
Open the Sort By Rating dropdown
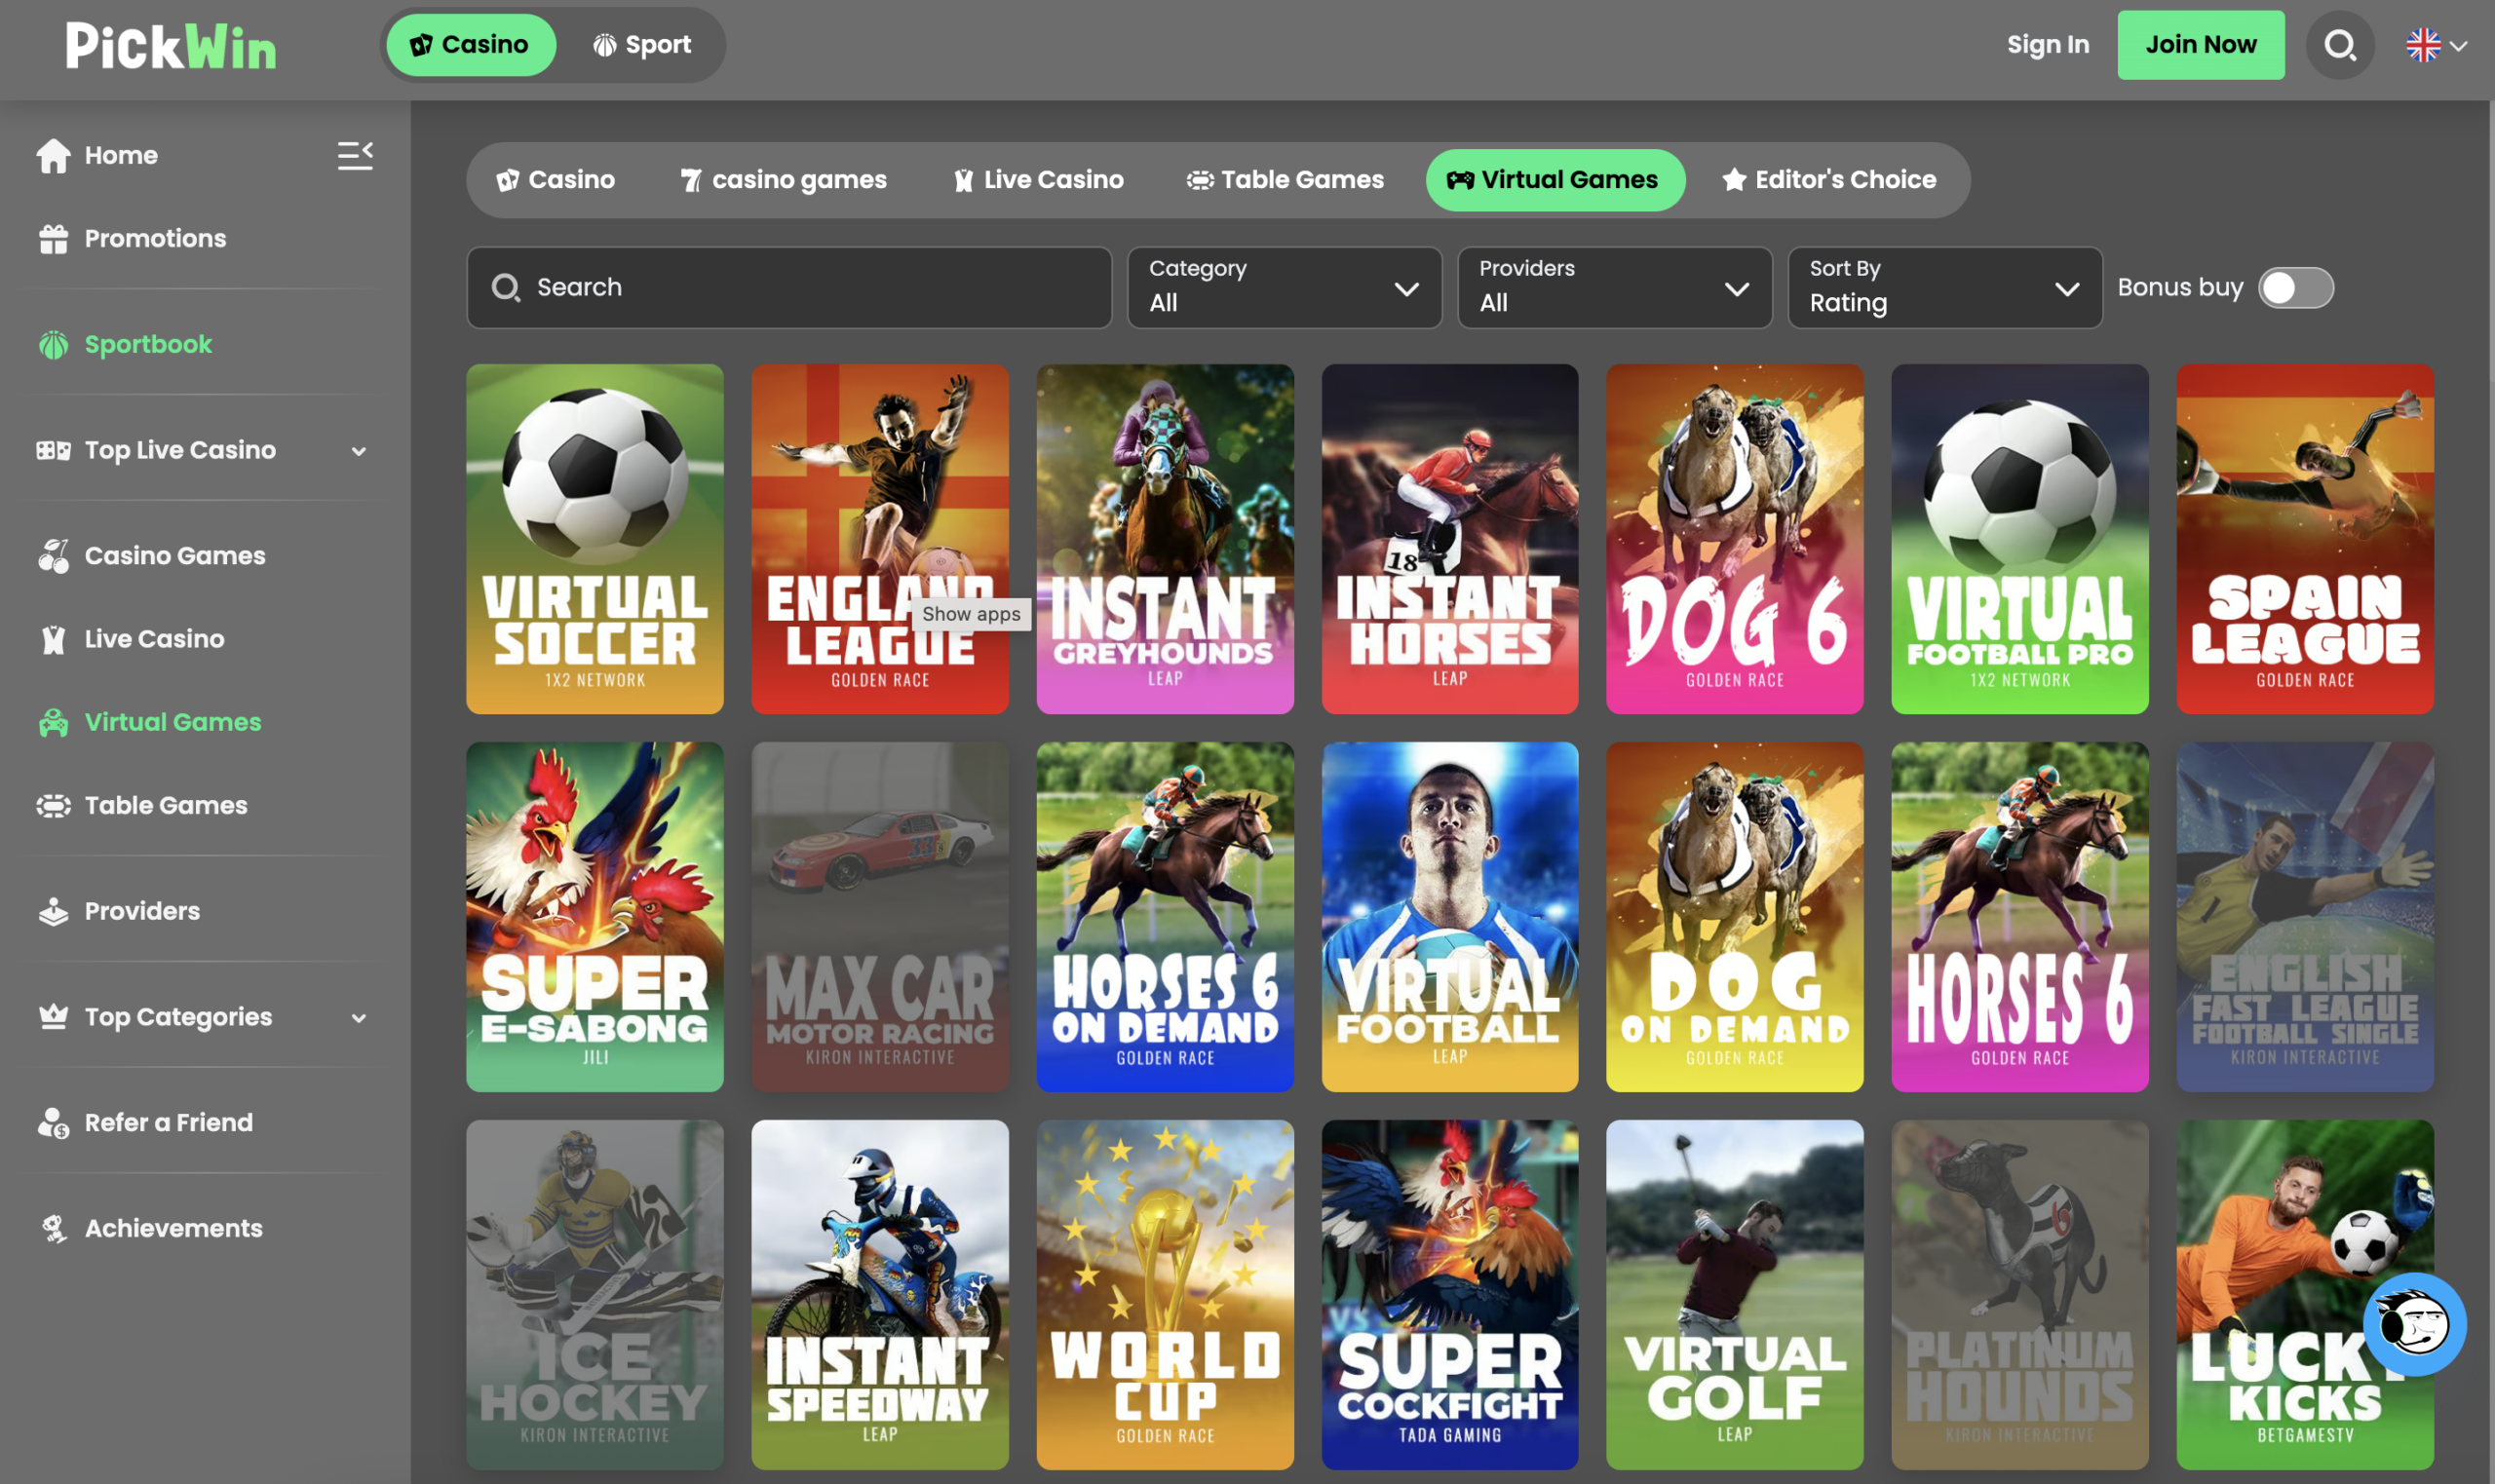click(x=1944, y=288)
